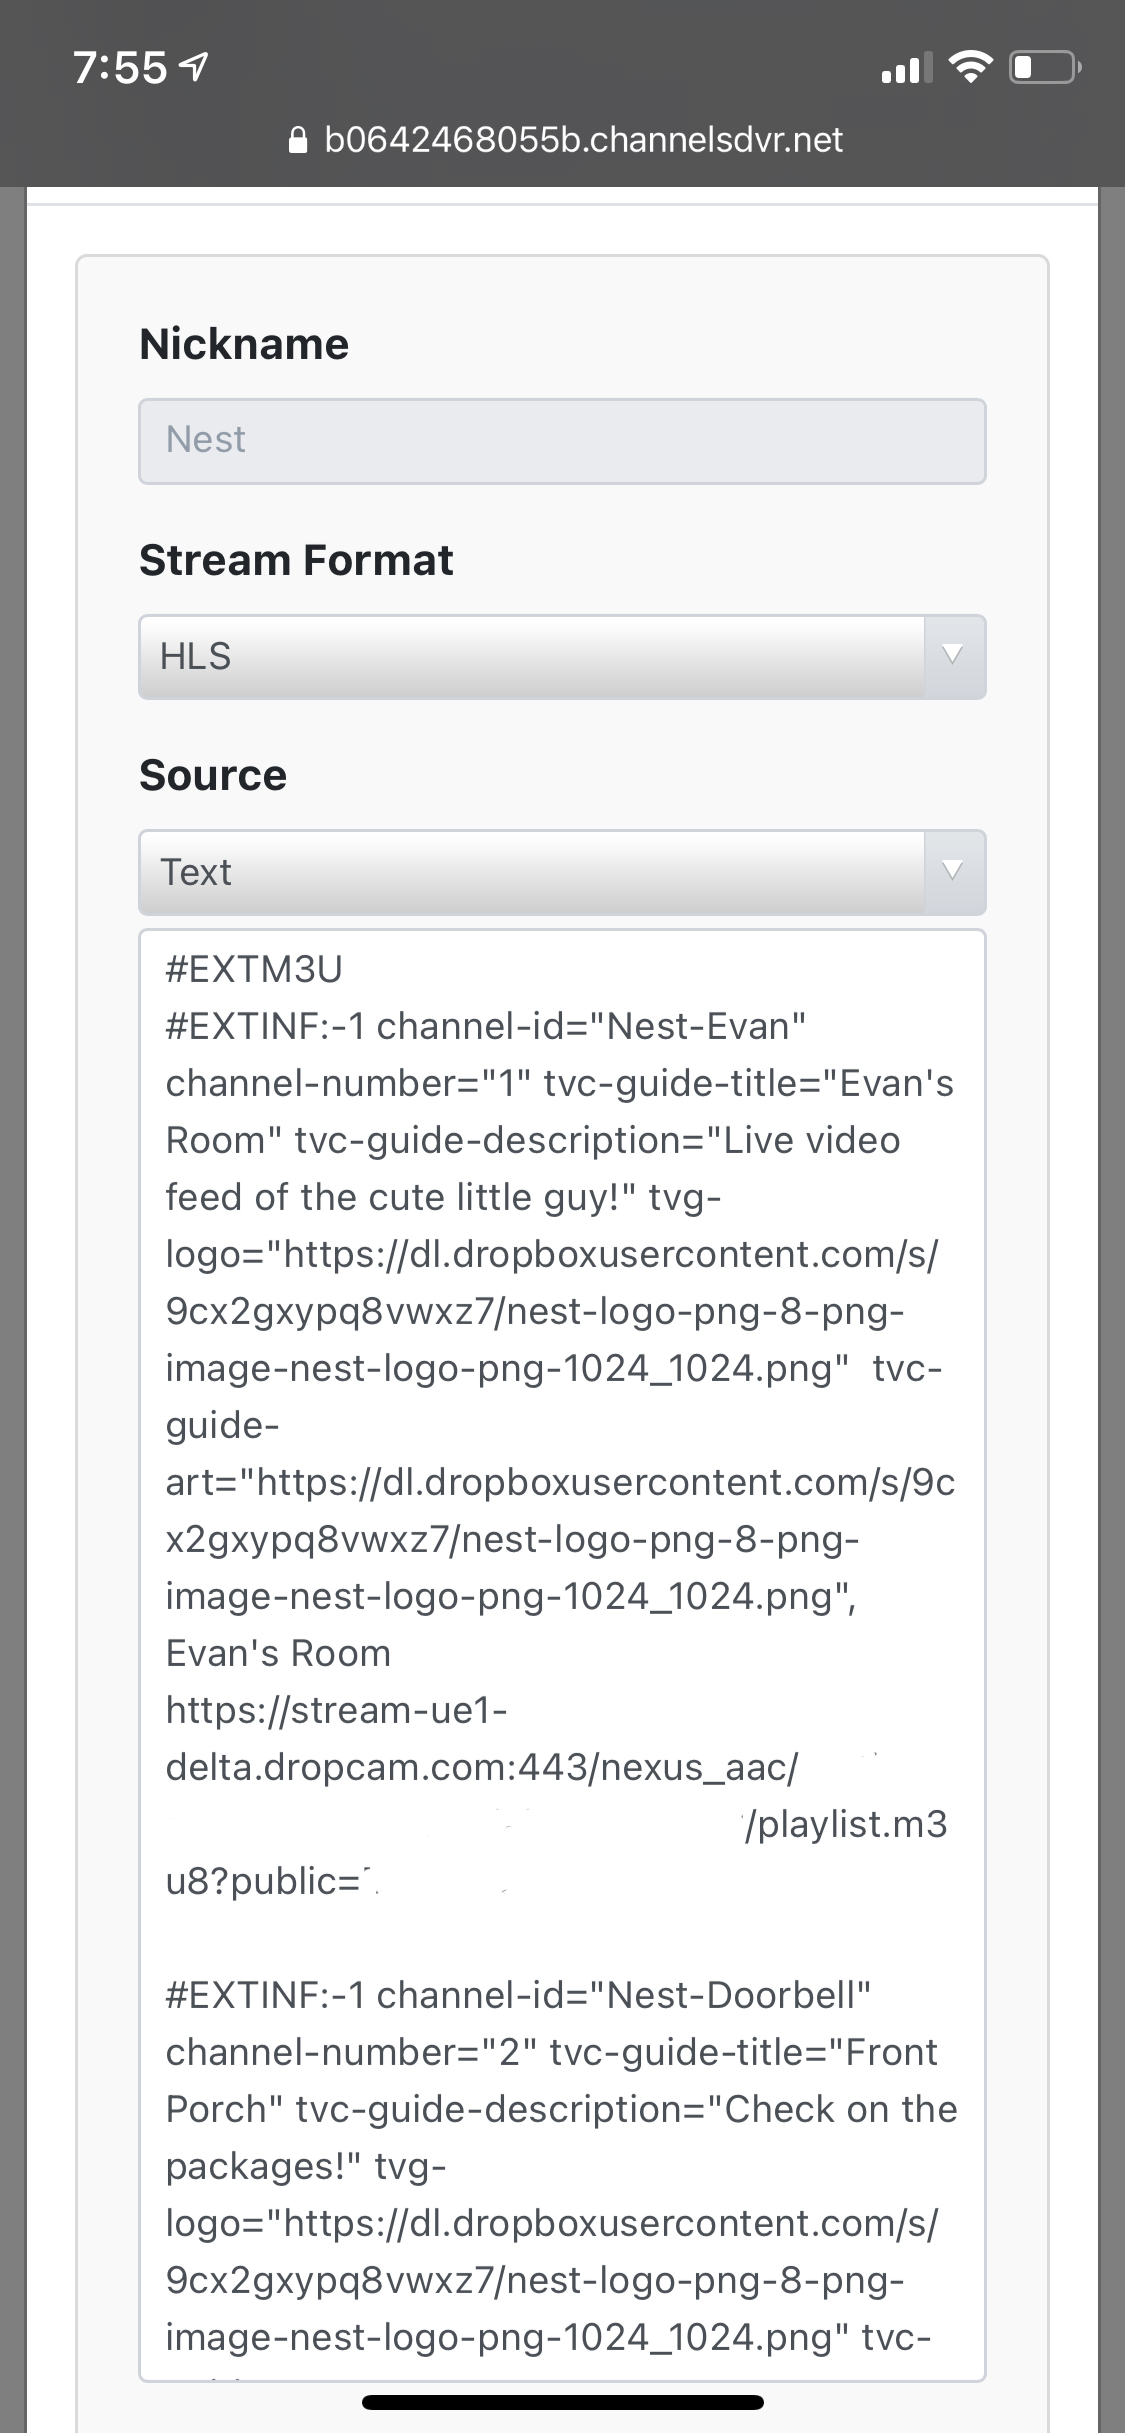Tap the 7:55 clock in status bar
Image resolution: width=1125 pixels, height=2433 pixels.
(x=120, y=68)
